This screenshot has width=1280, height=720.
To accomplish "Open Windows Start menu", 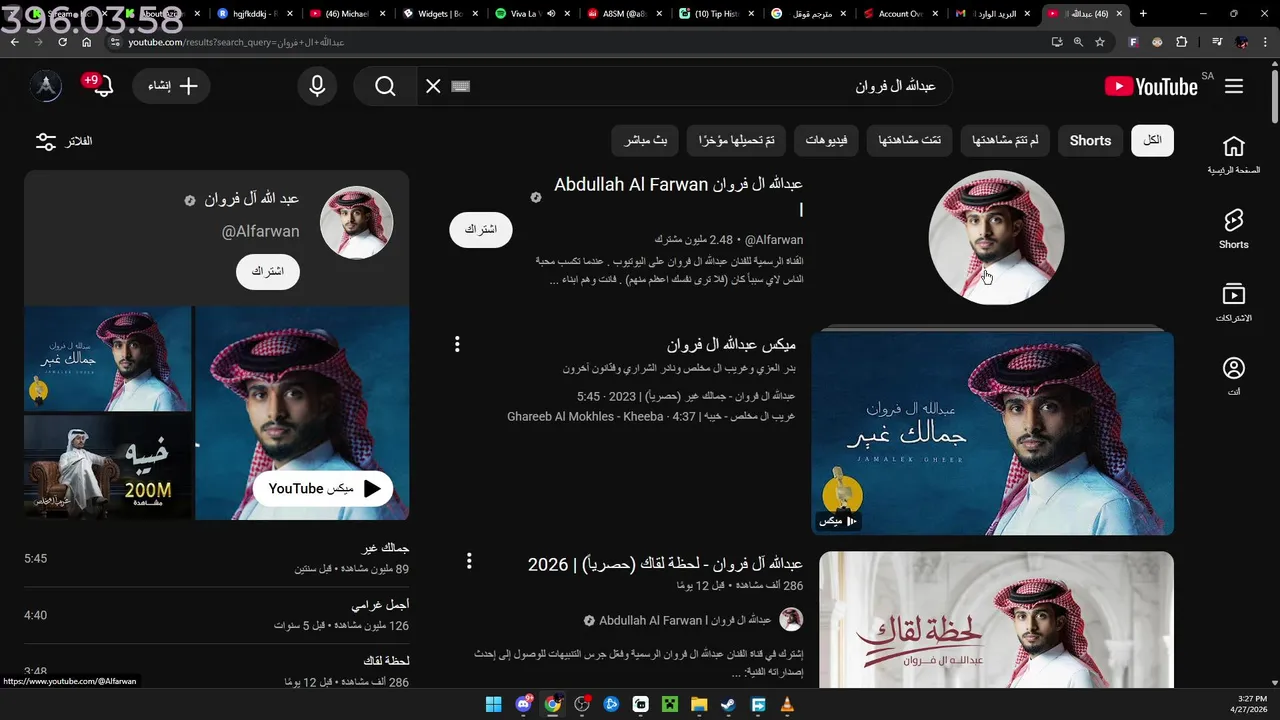I will (493, 704).
